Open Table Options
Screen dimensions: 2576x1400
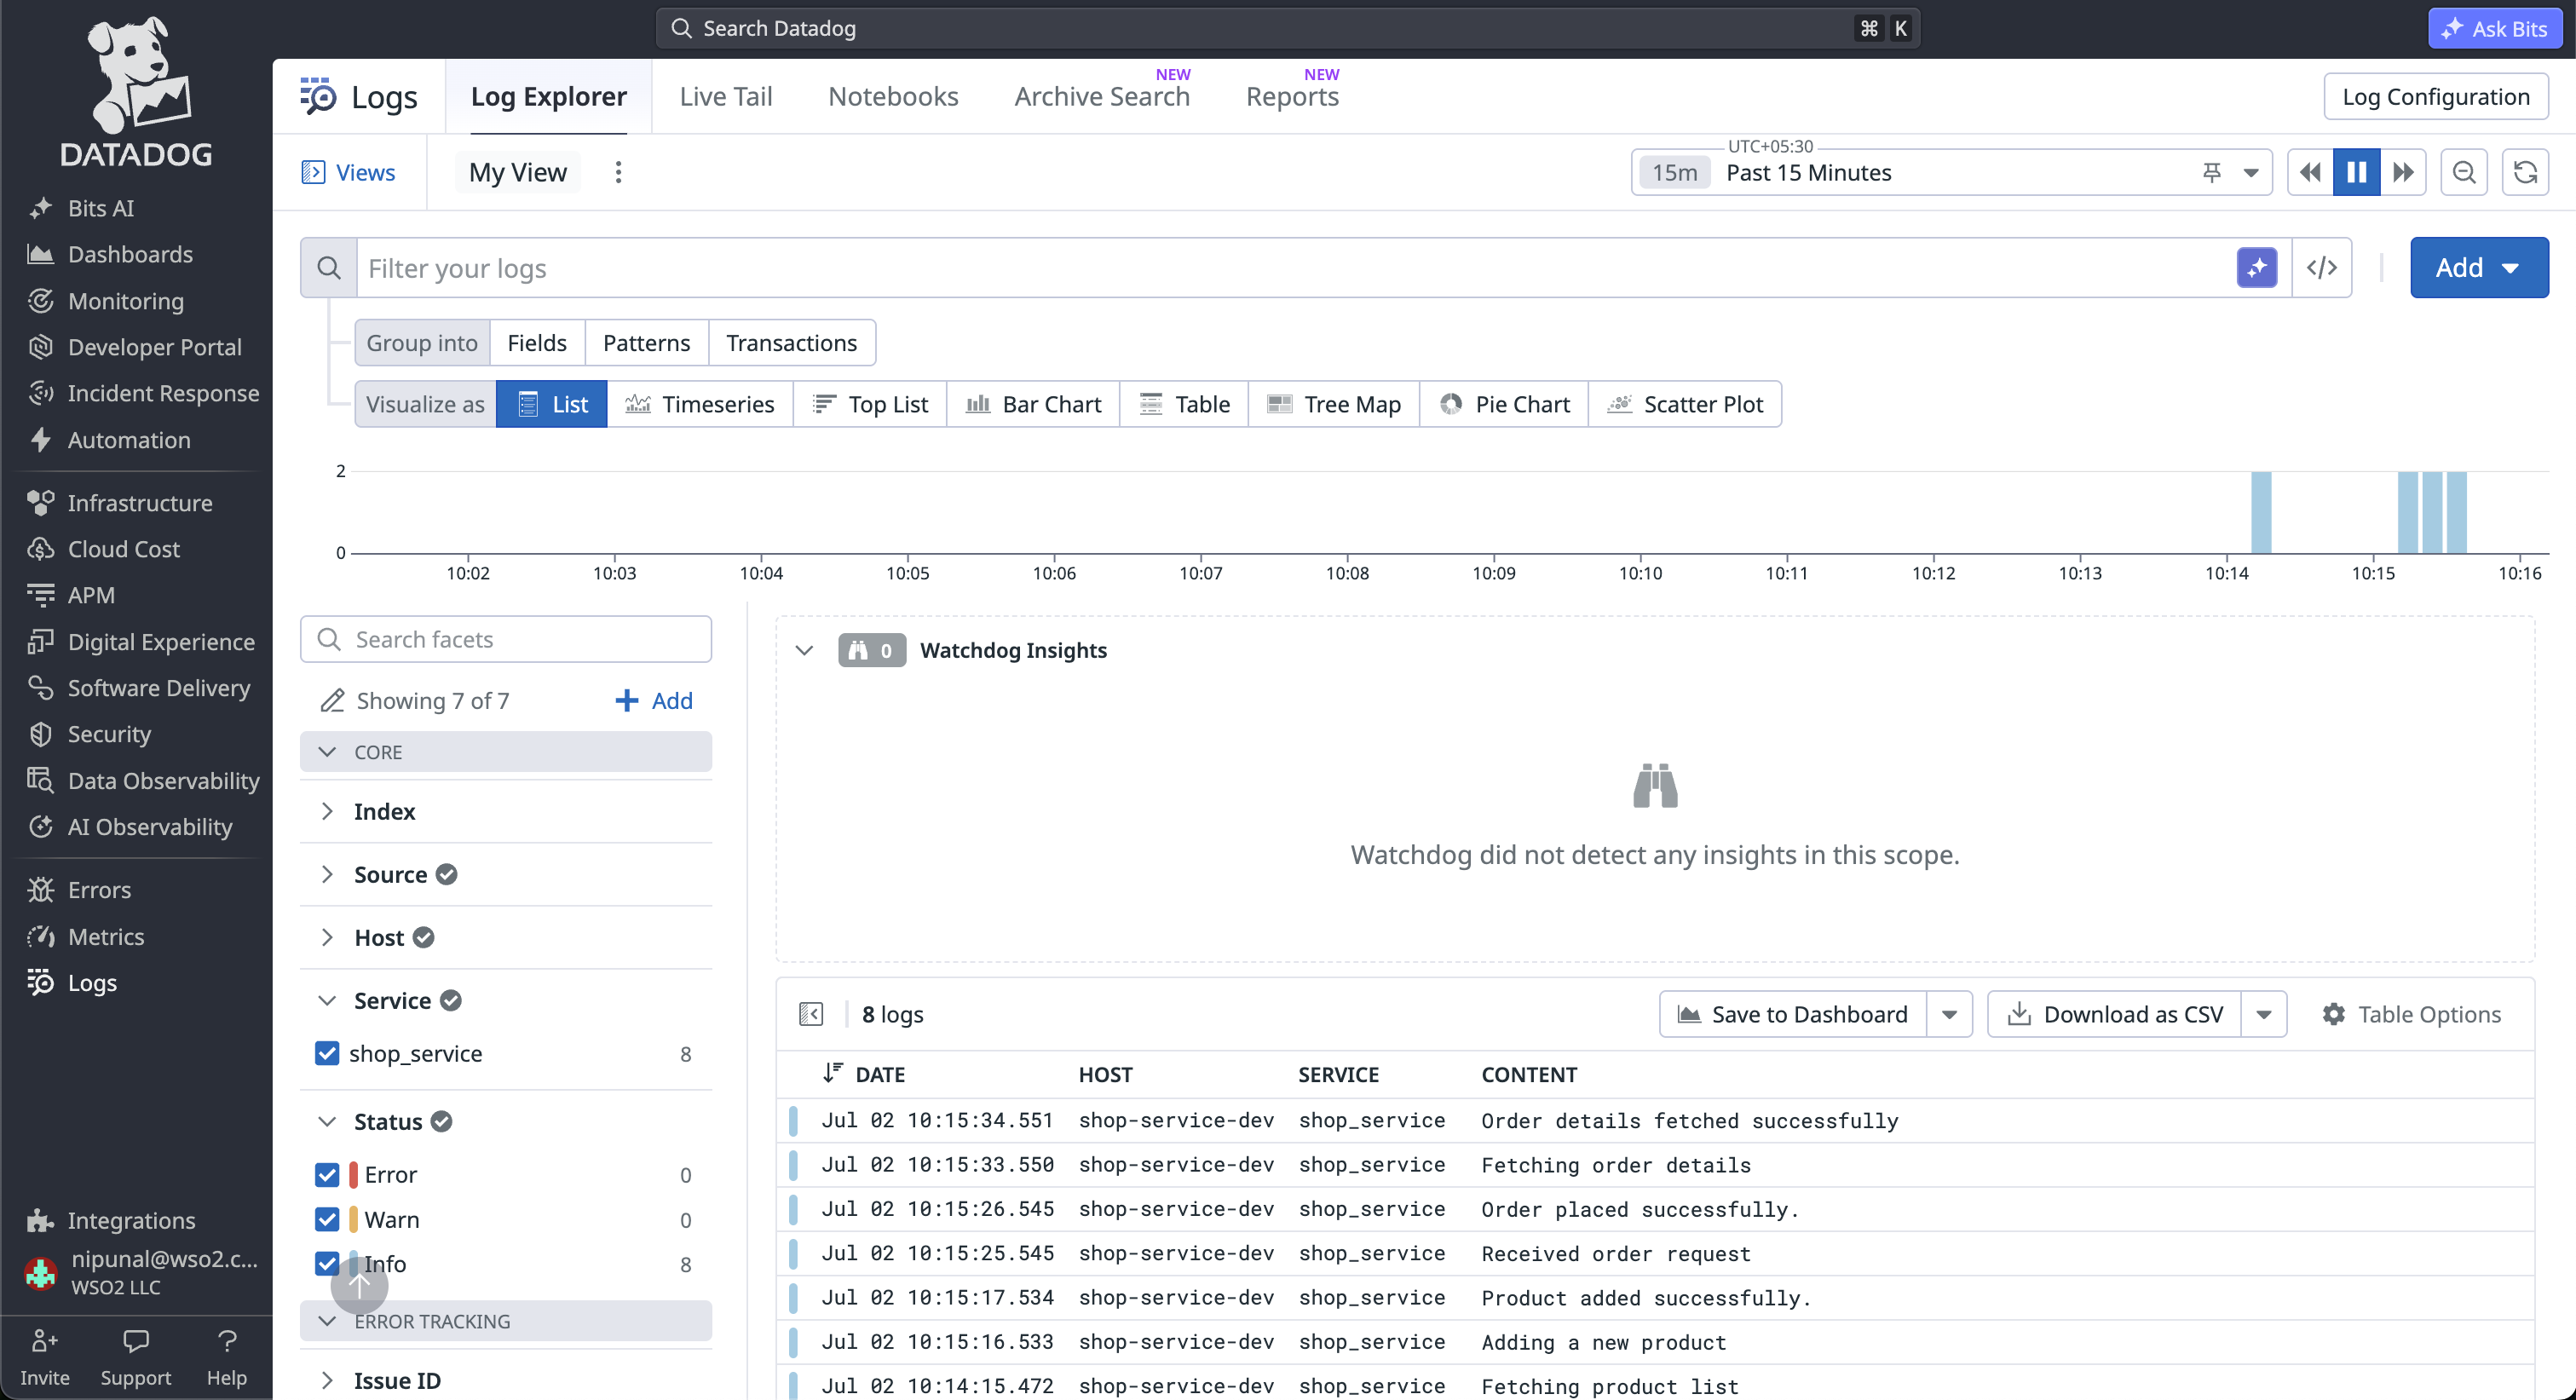(2411, 1014)
